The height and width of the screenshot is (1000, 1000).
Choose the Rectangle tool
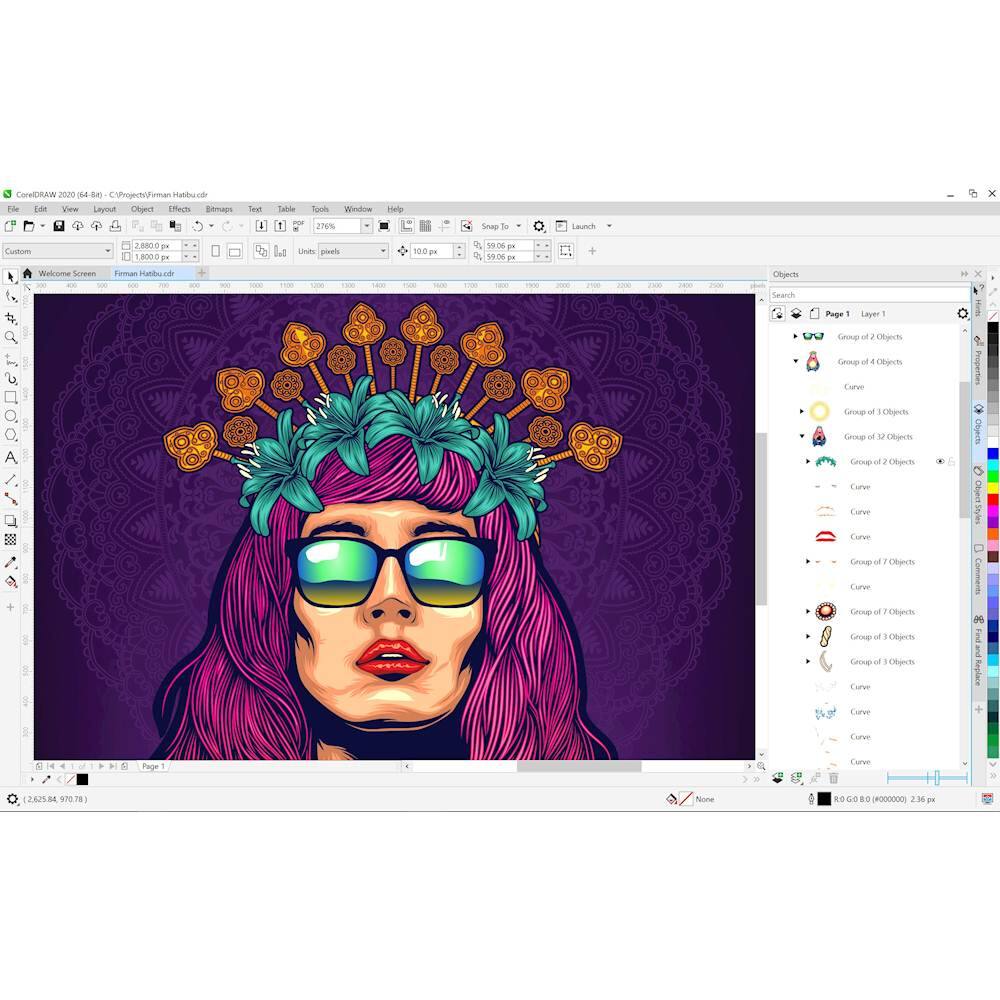click(11, 397)
